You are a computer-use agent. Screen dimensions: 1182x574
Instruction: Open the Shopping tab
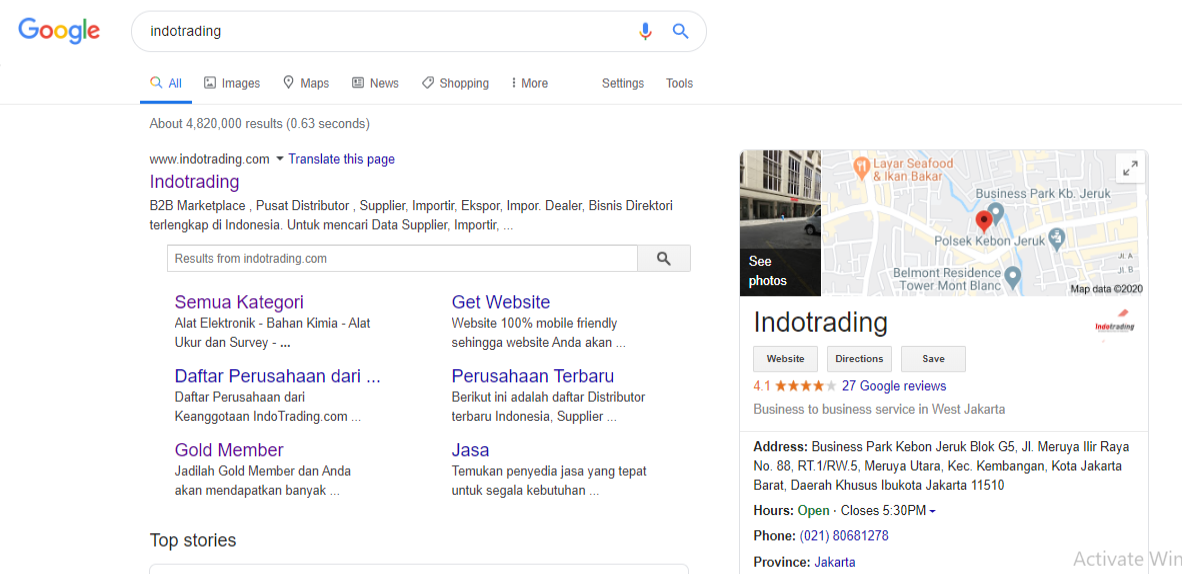click(455, 83)
